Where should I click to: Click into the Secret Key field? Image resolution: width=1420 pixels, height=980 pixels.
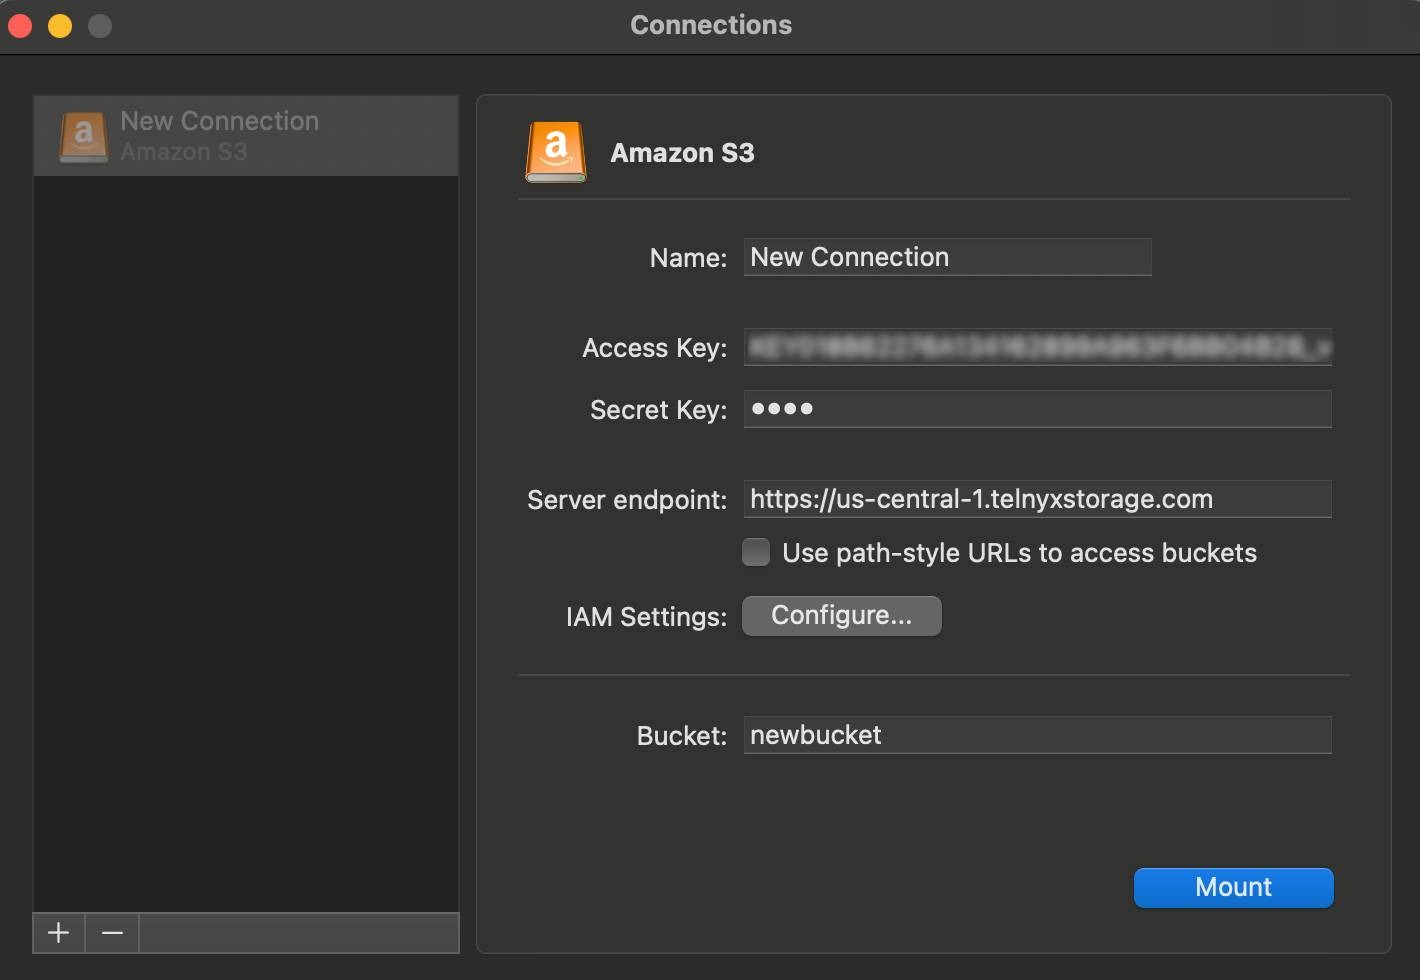tap(1037, 409)
